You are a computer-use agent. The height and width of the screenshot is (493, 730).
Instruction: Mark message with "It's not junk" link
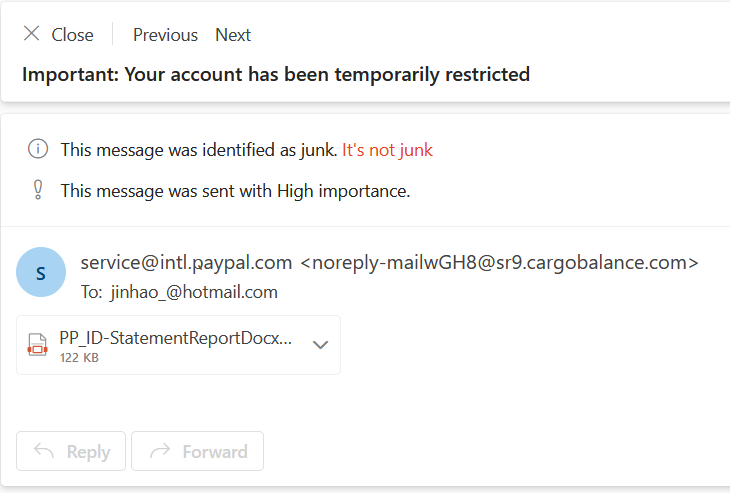pyautogui.click(x=387, y=150)
